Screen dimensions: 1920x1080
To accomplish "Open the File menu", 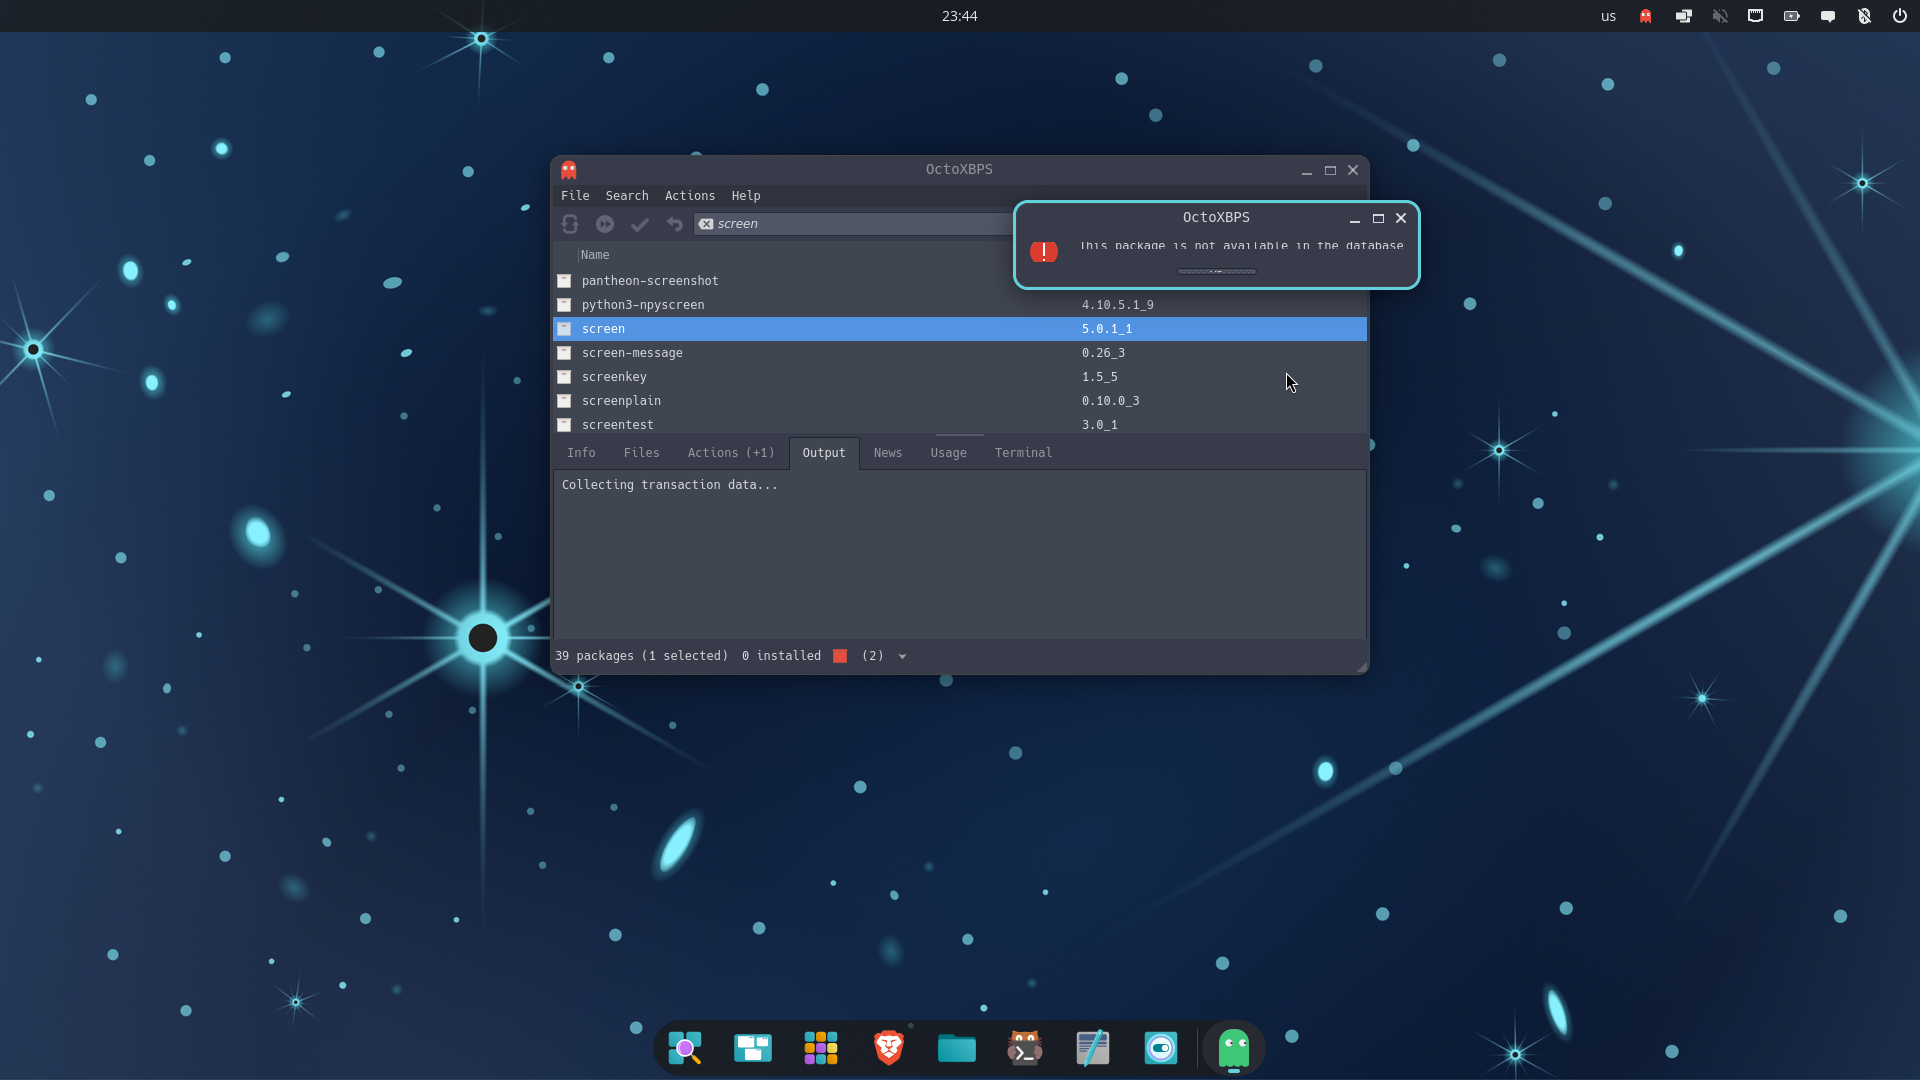I will tap(575, 196).
